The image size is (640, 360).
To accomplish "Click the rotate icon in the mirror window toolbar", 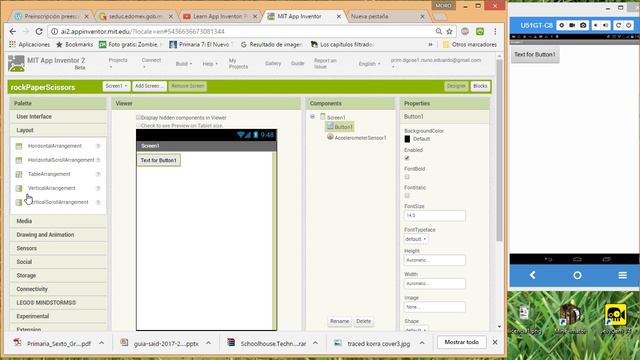I will 618,25.
